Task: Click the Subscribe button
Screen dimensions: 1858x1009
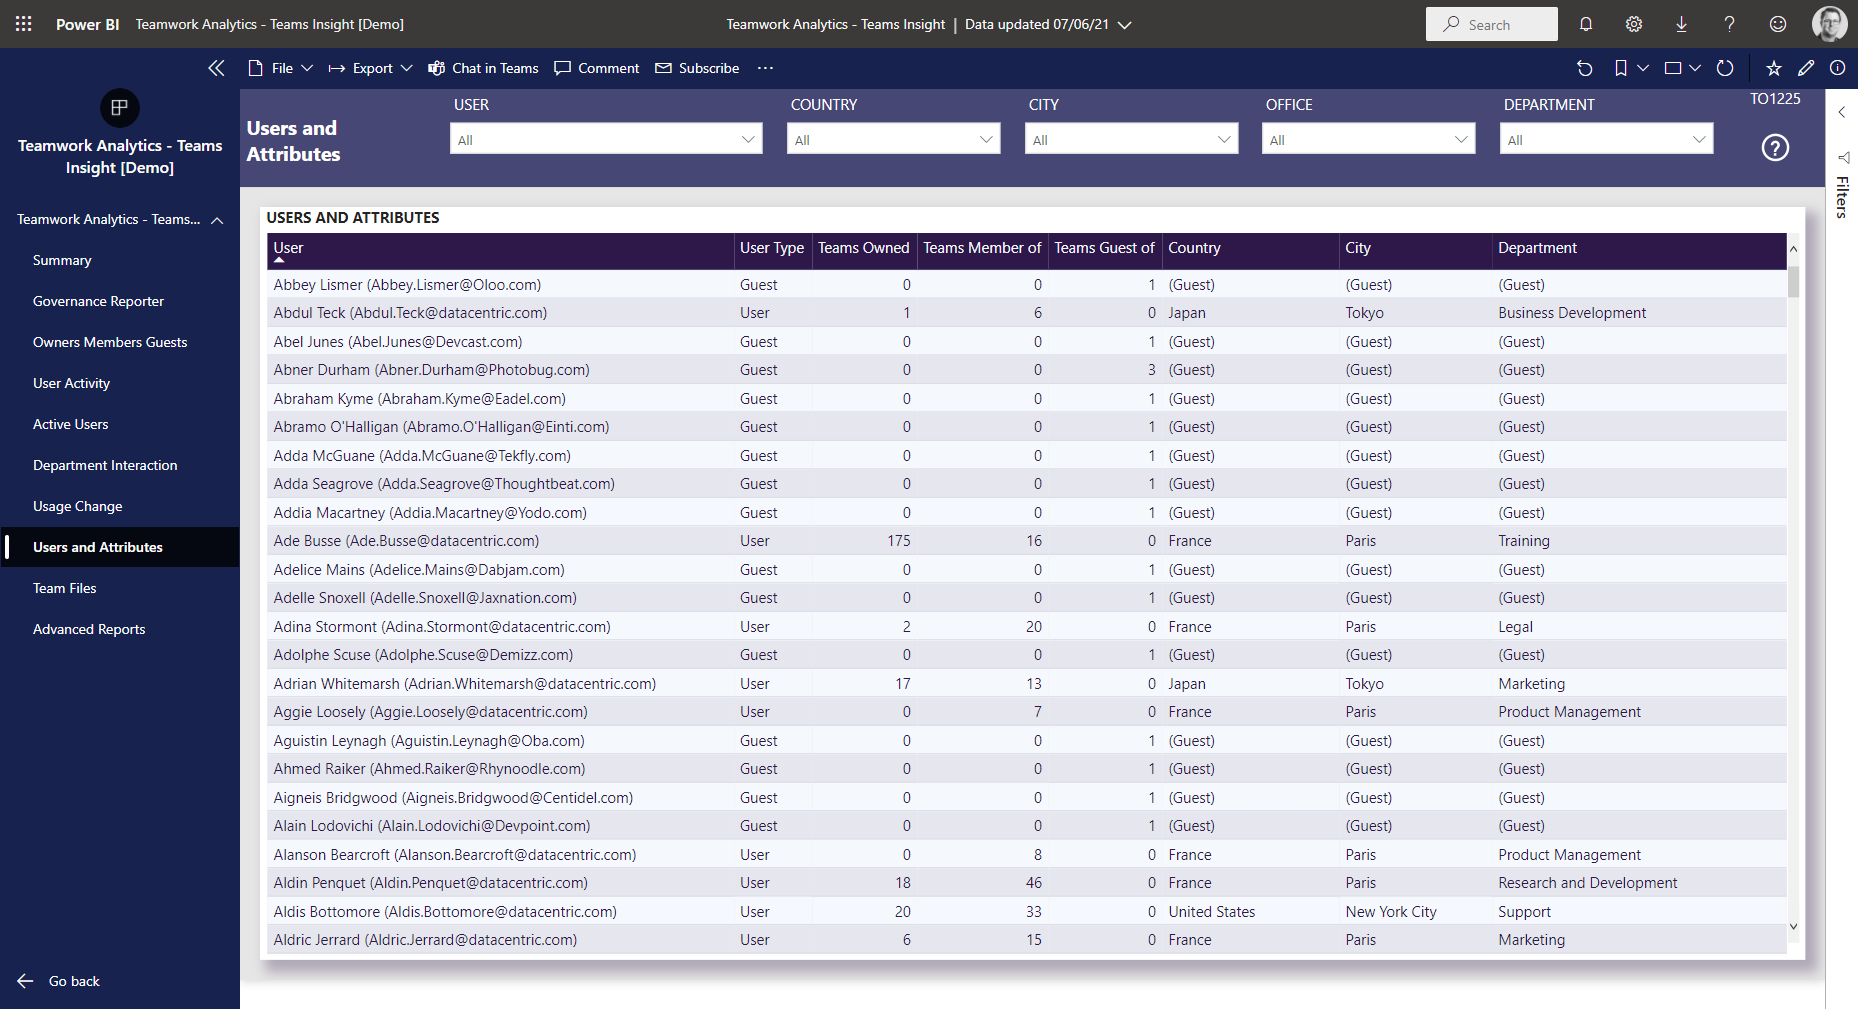Action: 697,68
